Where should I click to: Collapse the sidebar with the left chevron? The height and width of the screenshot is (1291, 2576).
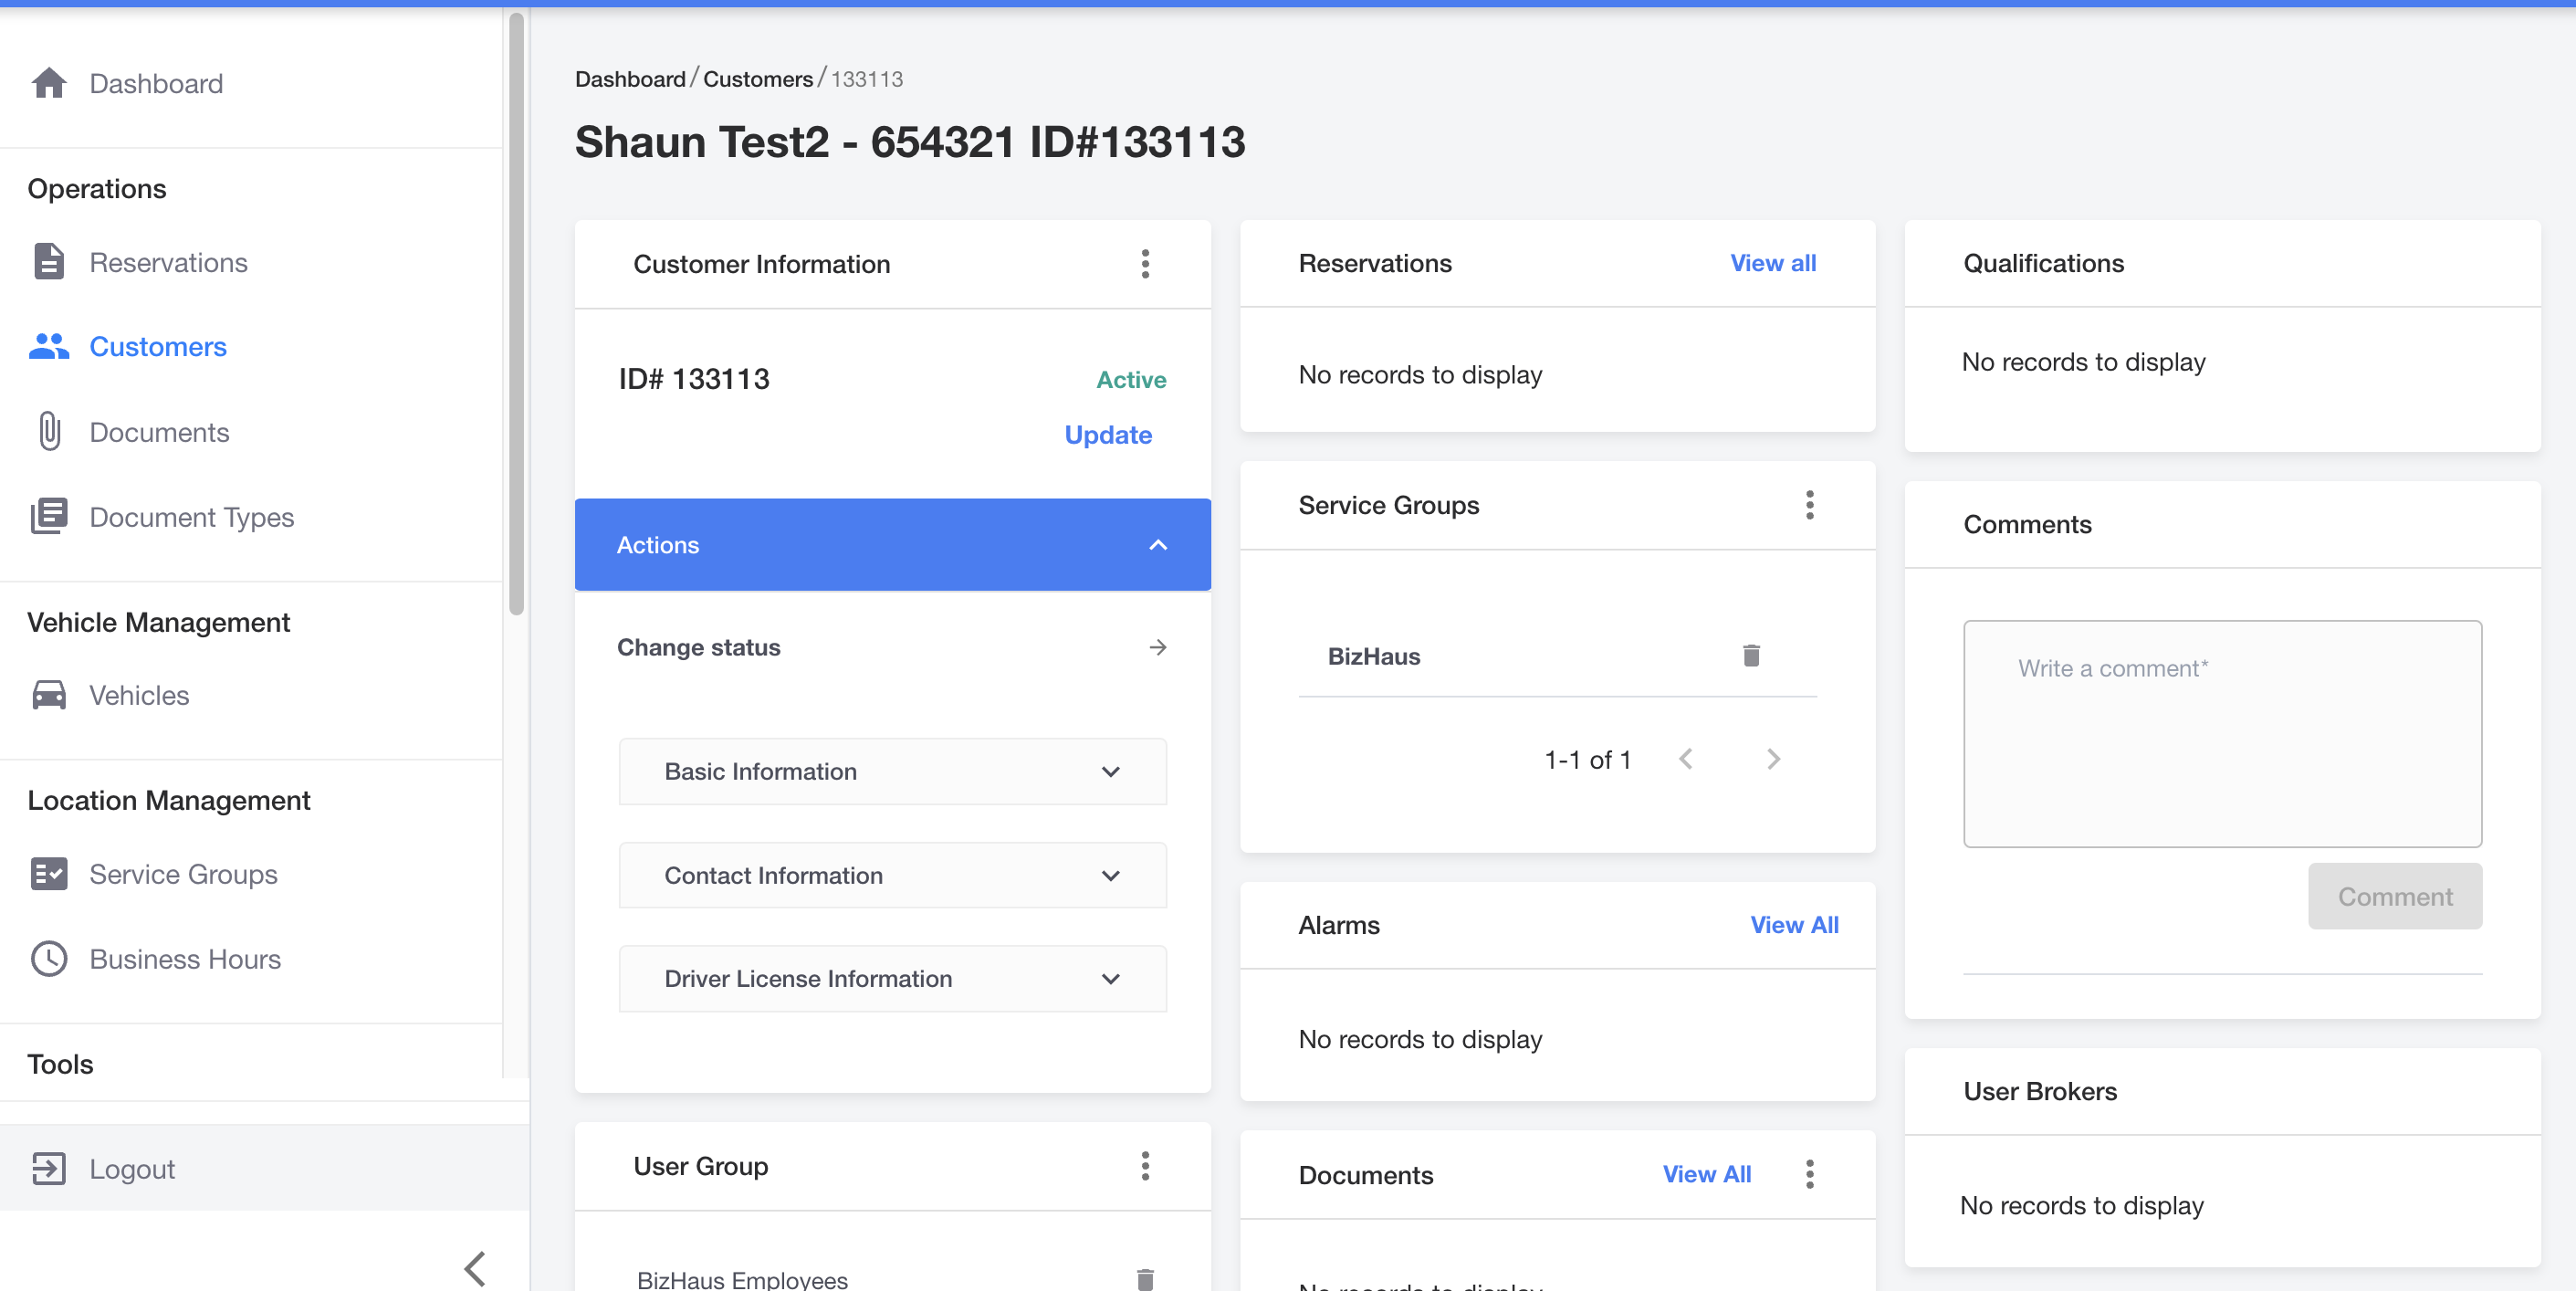475,1268
